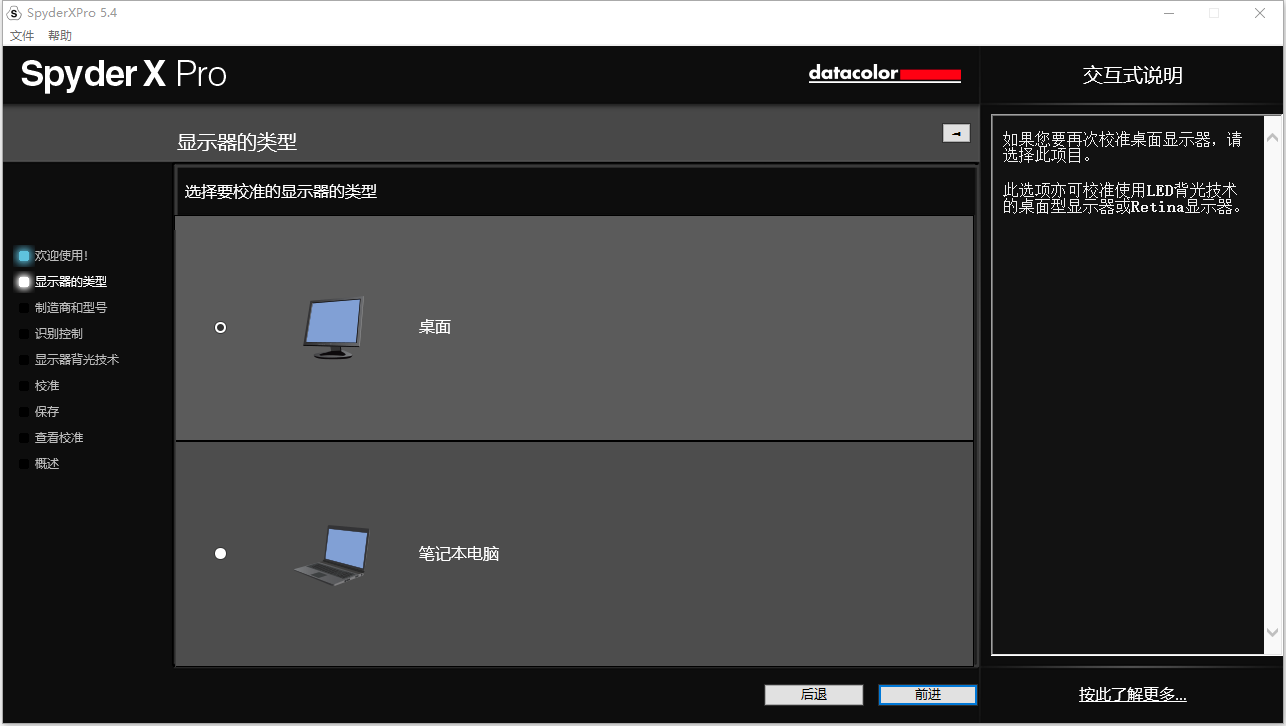The width and height of the screenshot is (1286, 726).
Task: Click the desktop monitor icon
Action: (334, 328)
